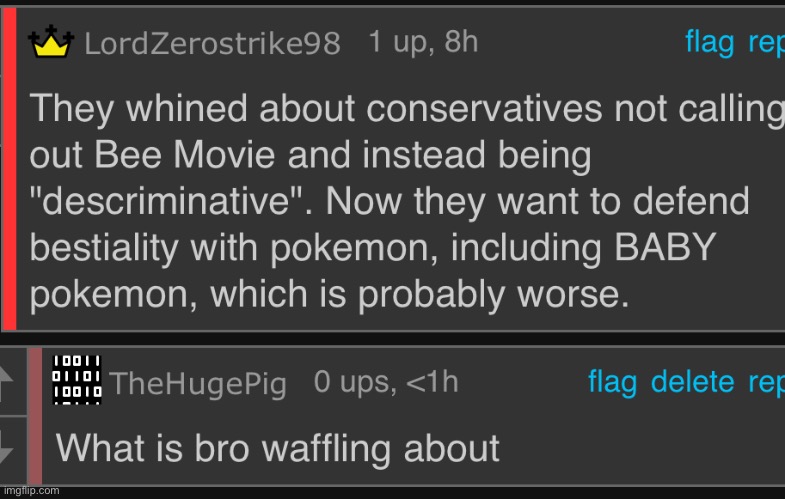Click the muted red bar beside reply
This screenshot has width=785, height=499.
36,416
